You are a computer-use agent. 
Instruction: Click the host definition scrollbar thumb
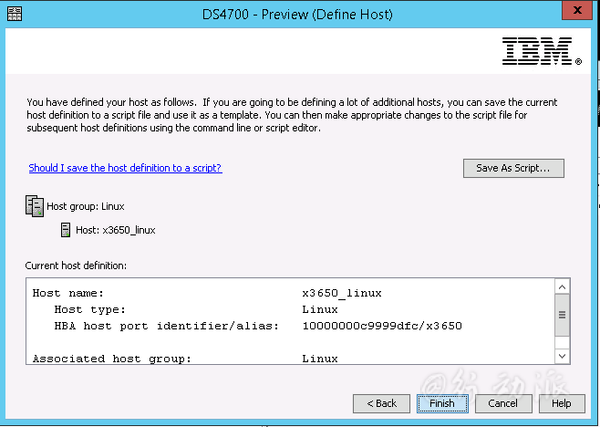pos(562,315)
